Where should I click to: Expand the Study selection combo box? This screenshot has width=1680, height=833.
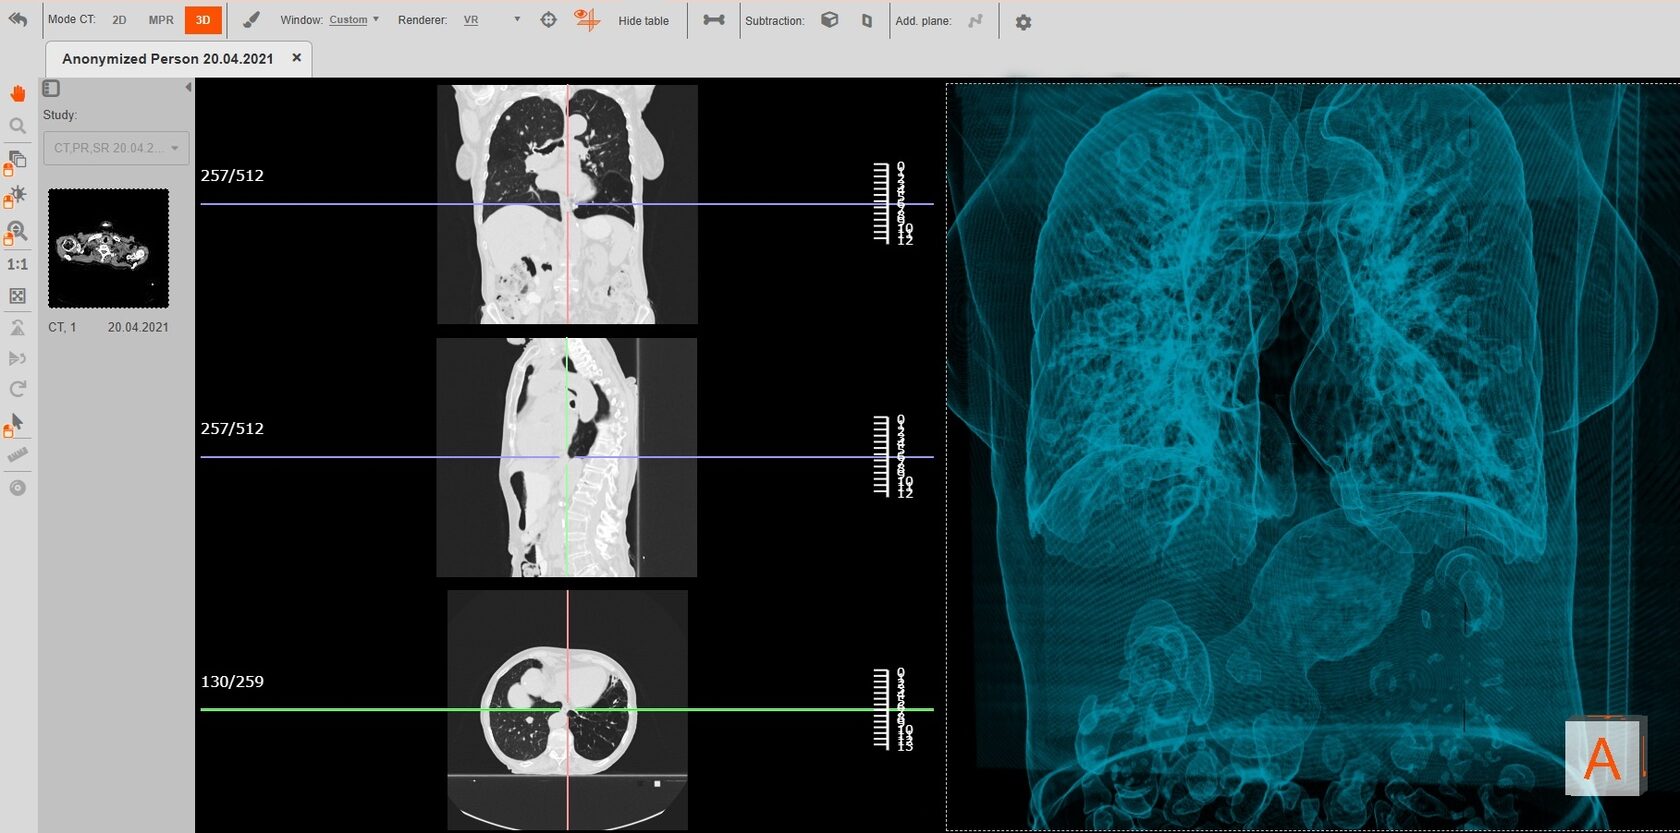tap(116, 148)
